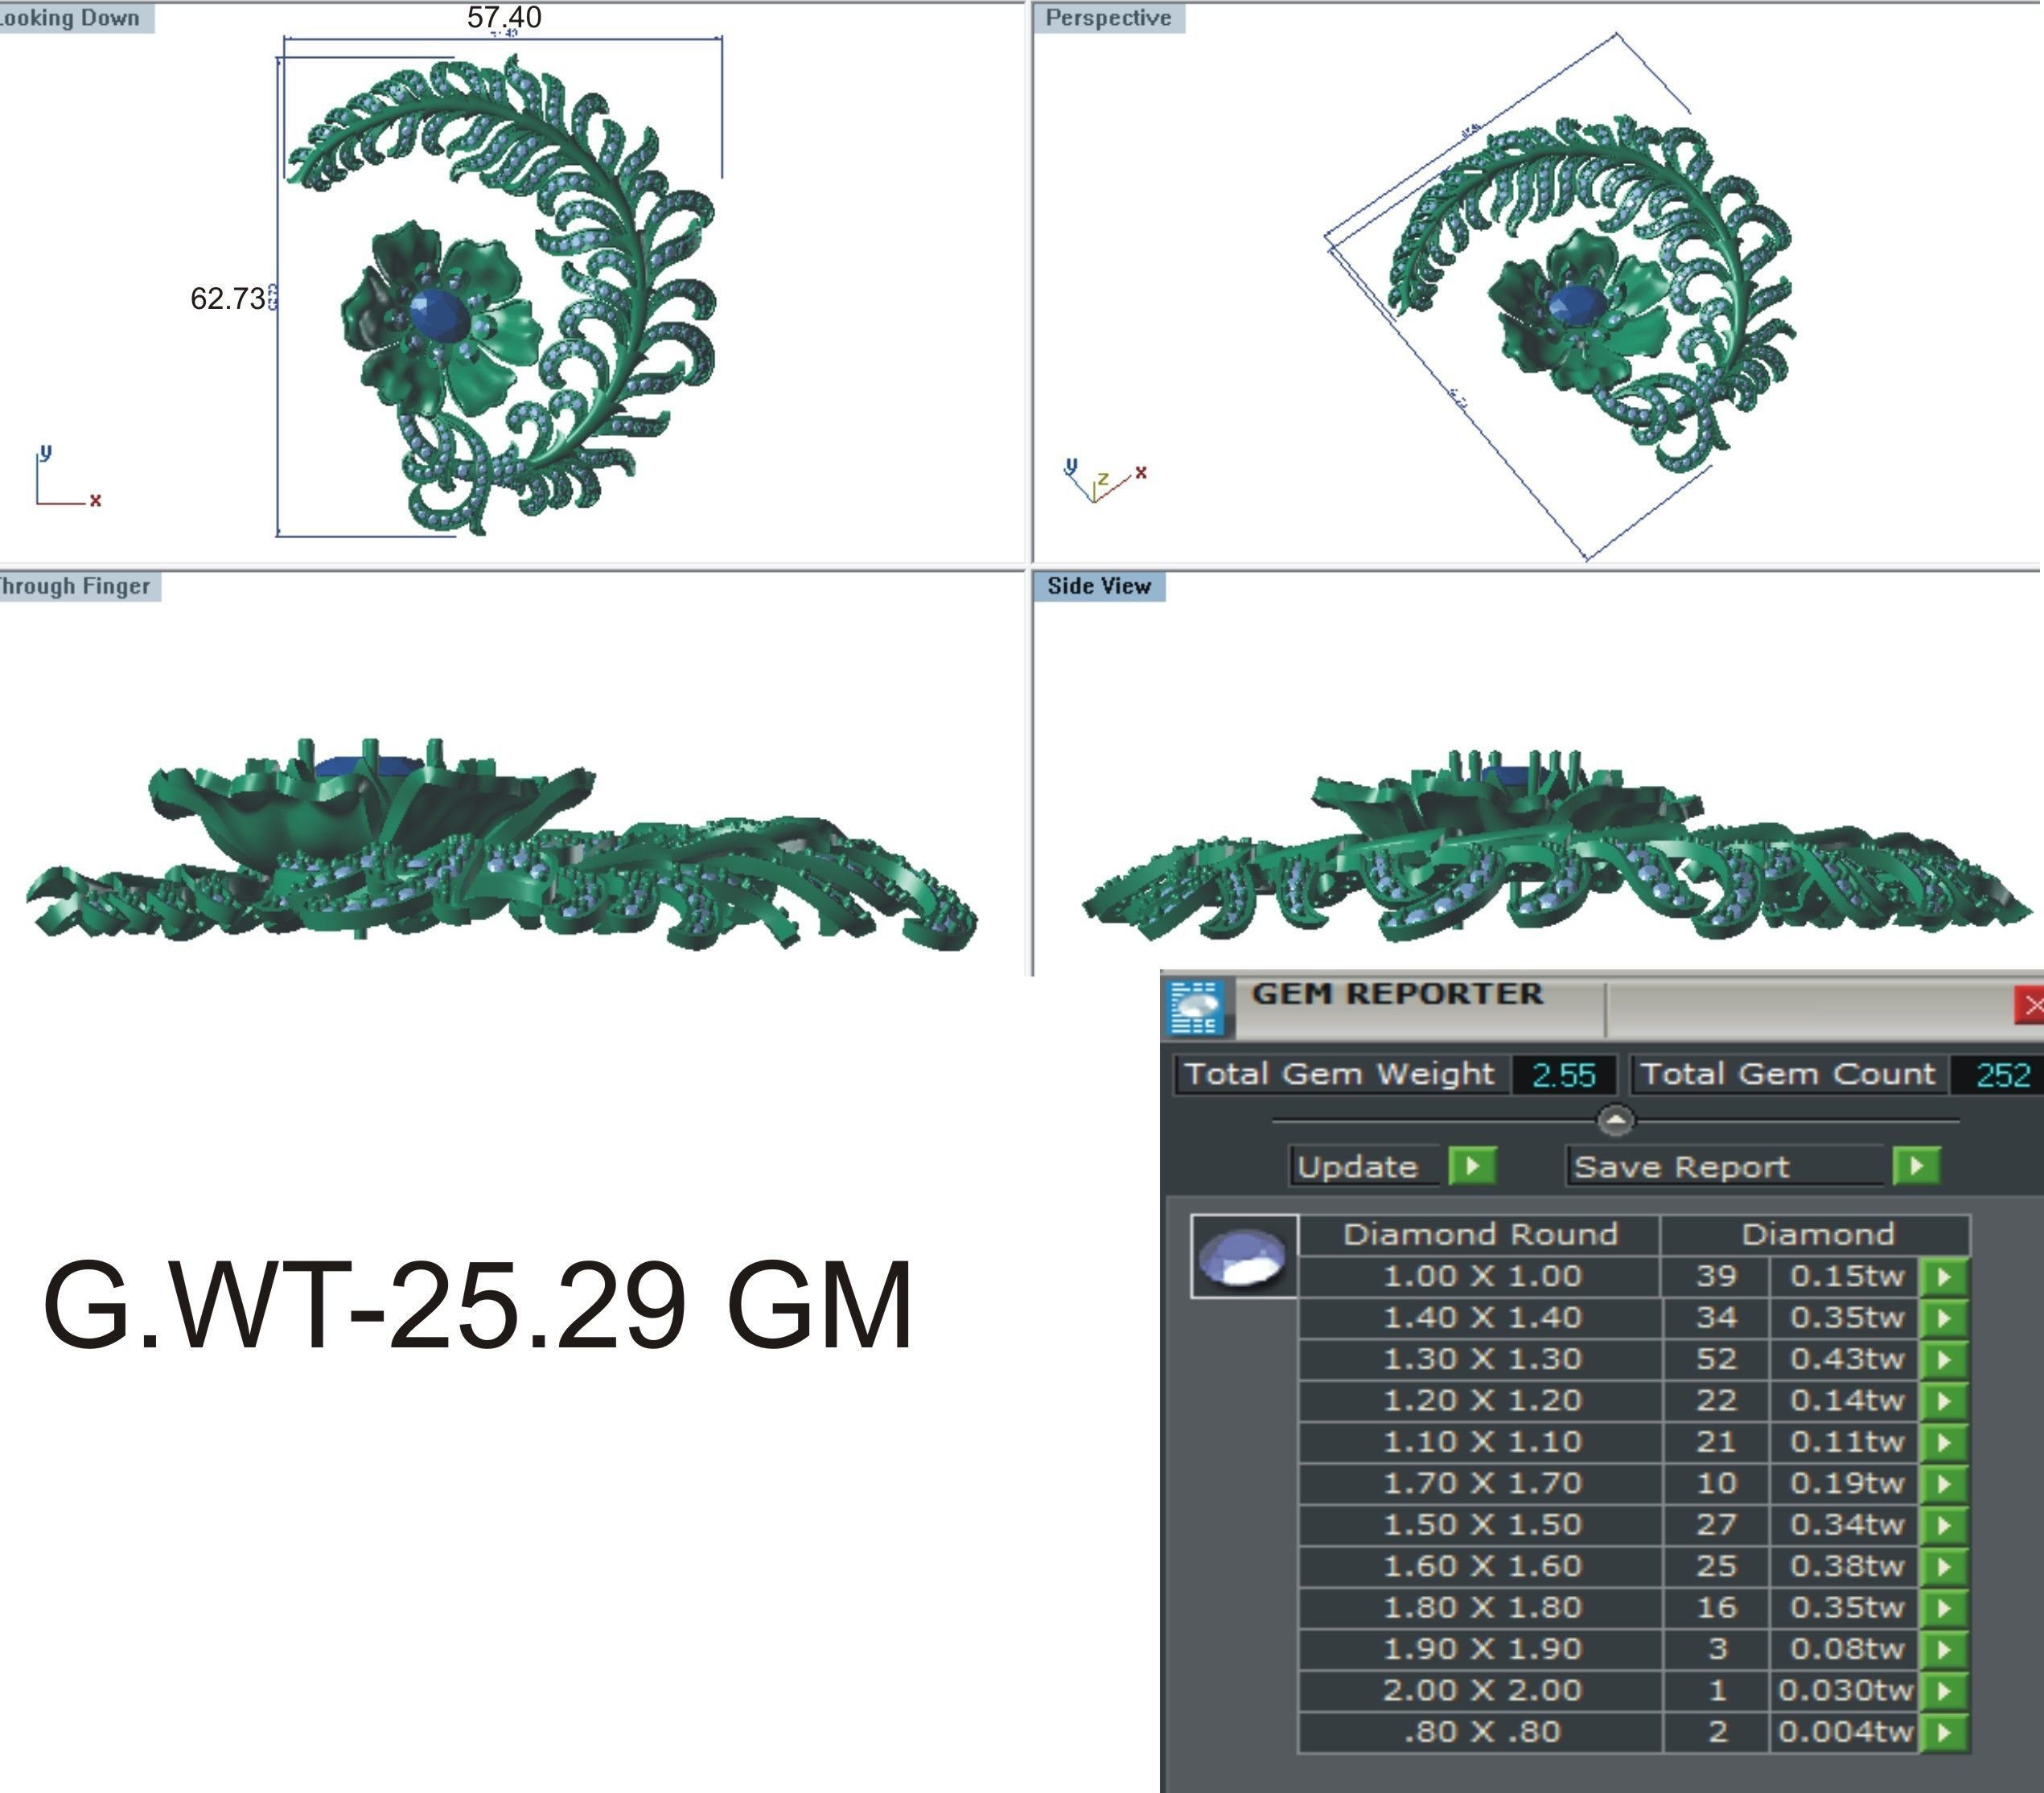Click green arrow for 1.70 X 1.70 row
Screen dimensions: 2044x1793
[x=1944, y=1484]
